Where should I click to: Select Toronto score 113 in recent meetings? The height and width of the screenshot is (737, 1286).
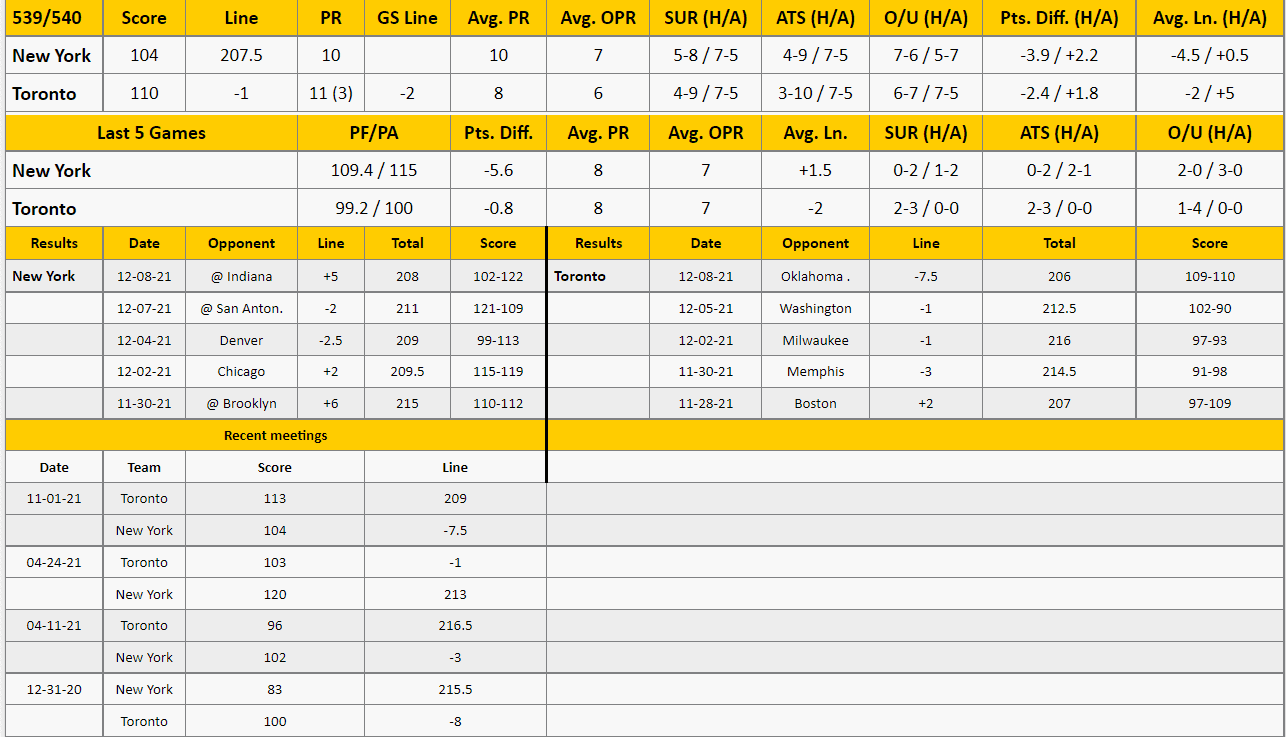click(275, 499)
